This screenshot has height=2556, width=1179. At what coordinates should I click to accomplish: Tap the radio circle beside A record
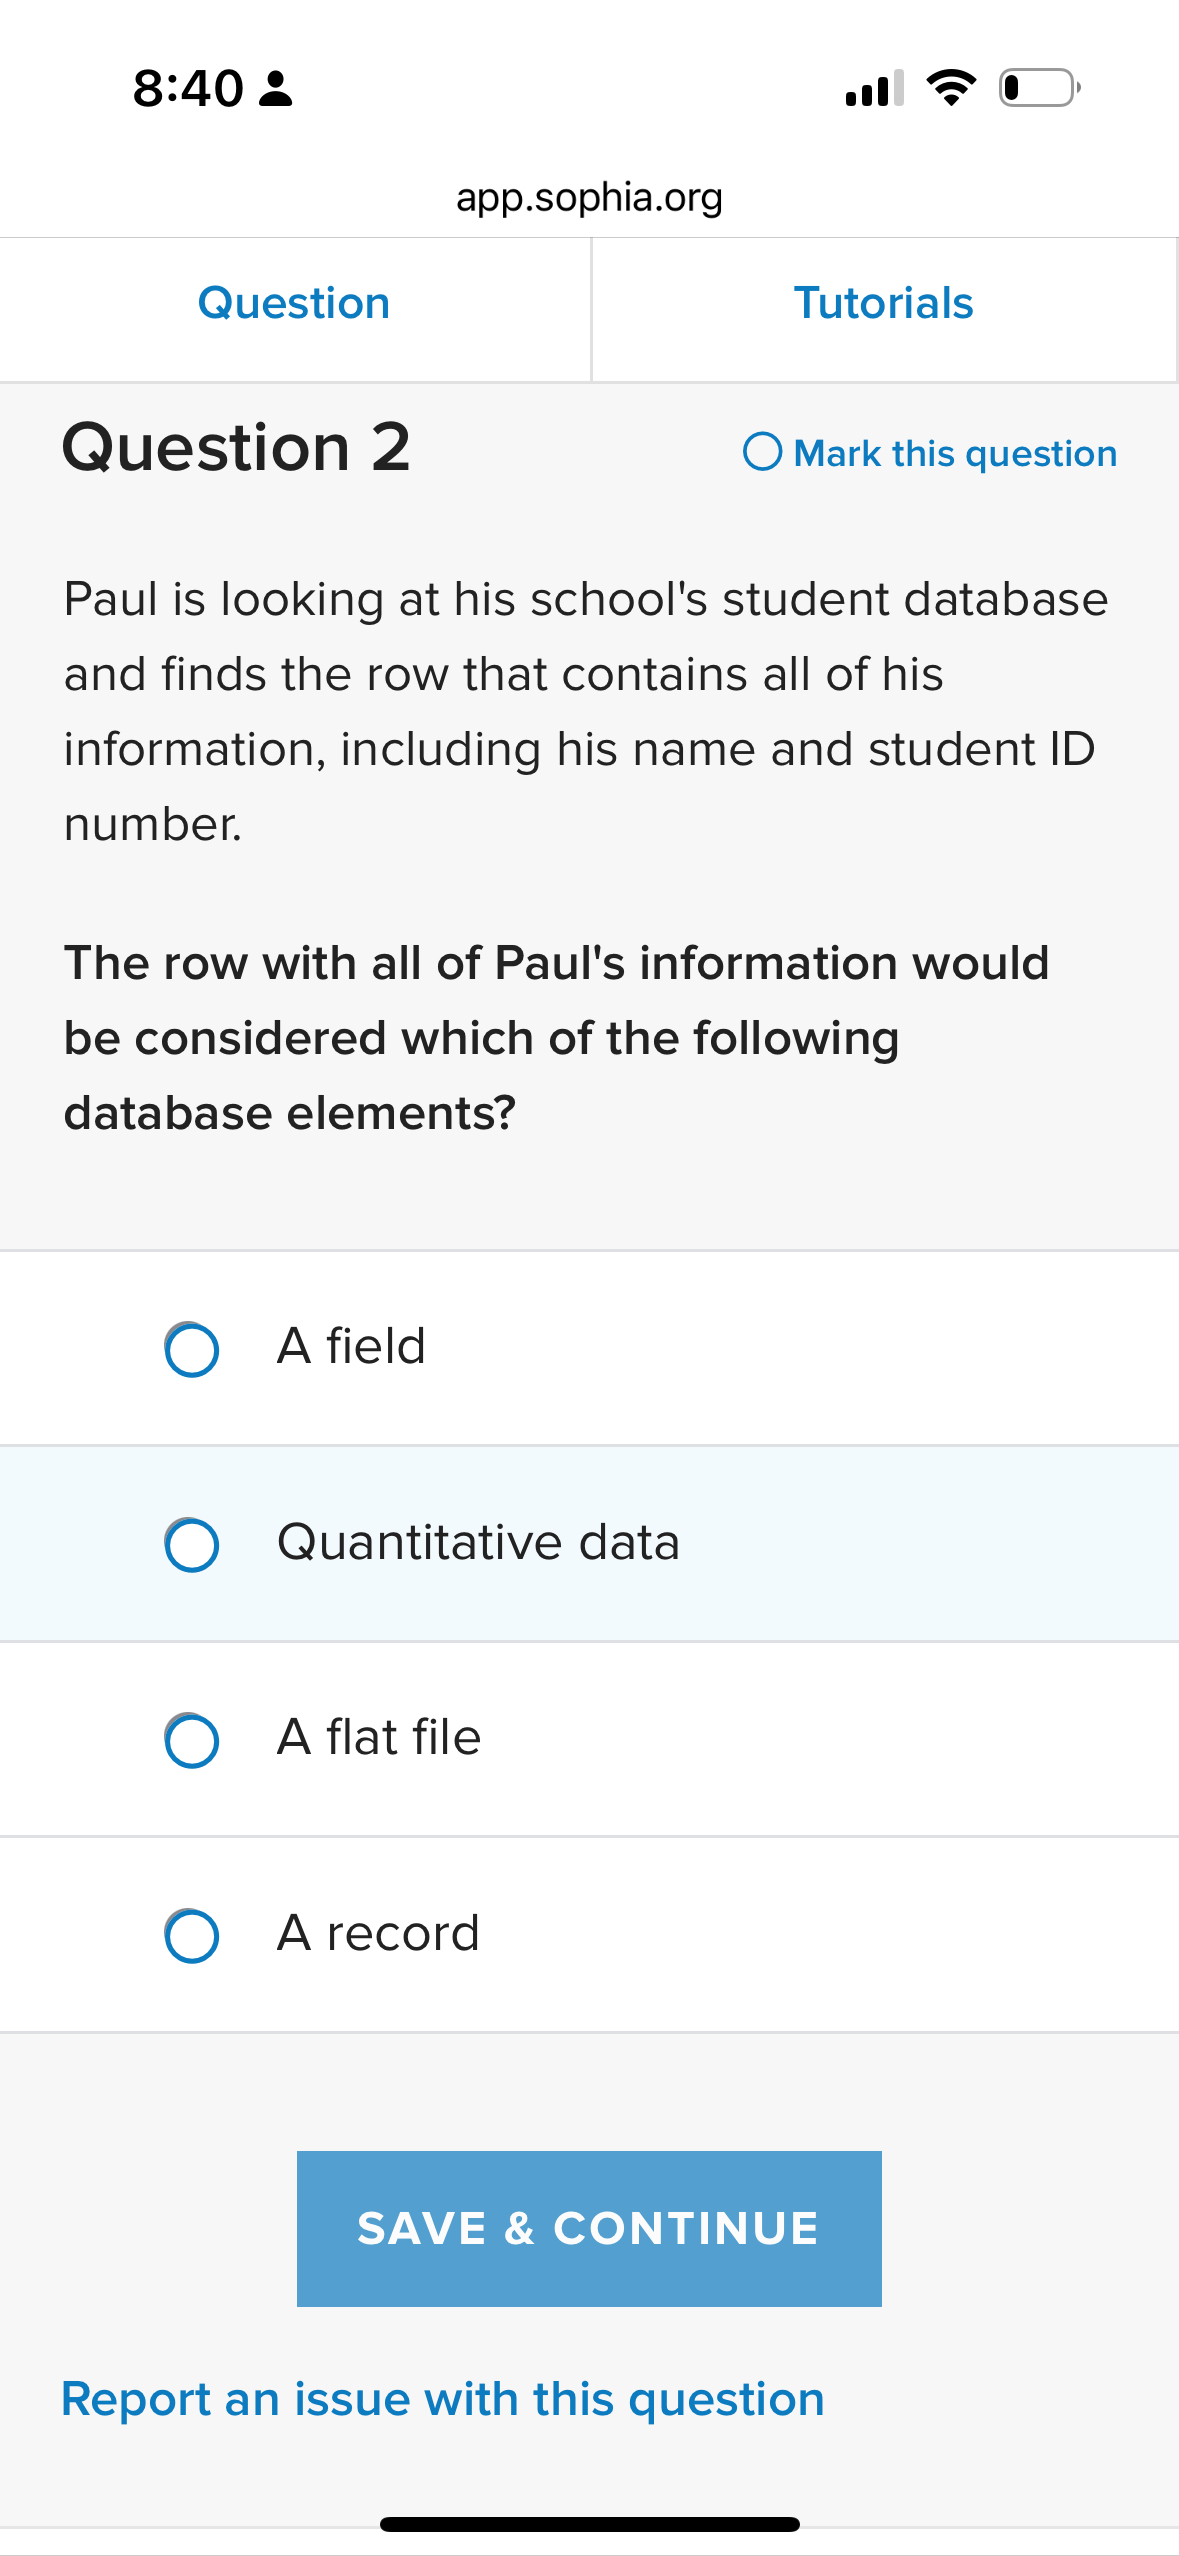coord(192,1934)
